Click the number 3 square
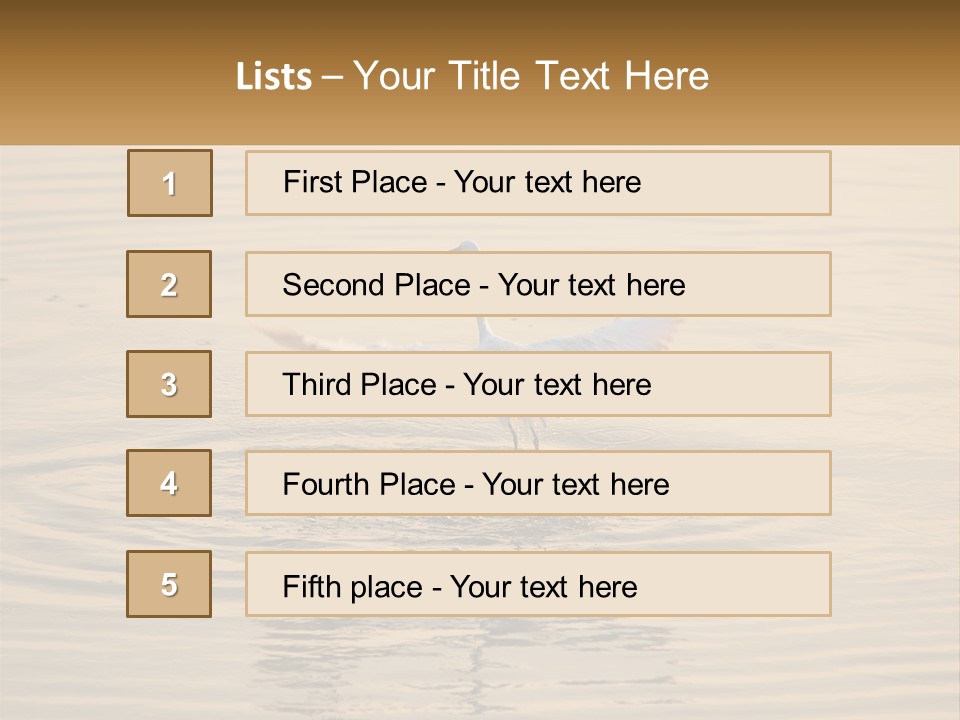 coord(169,384)
